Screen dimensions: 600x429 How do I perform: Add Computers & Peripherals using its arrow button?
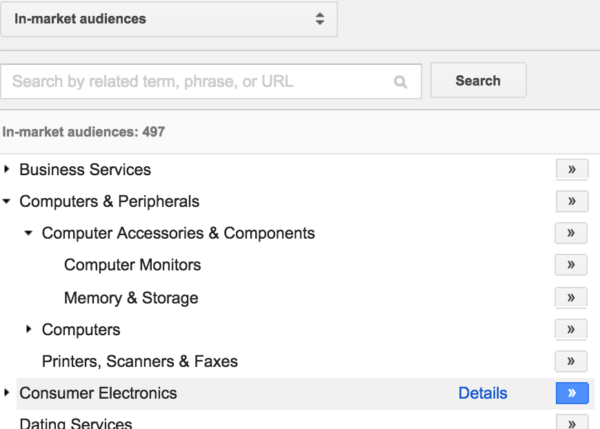coord(572,201)
